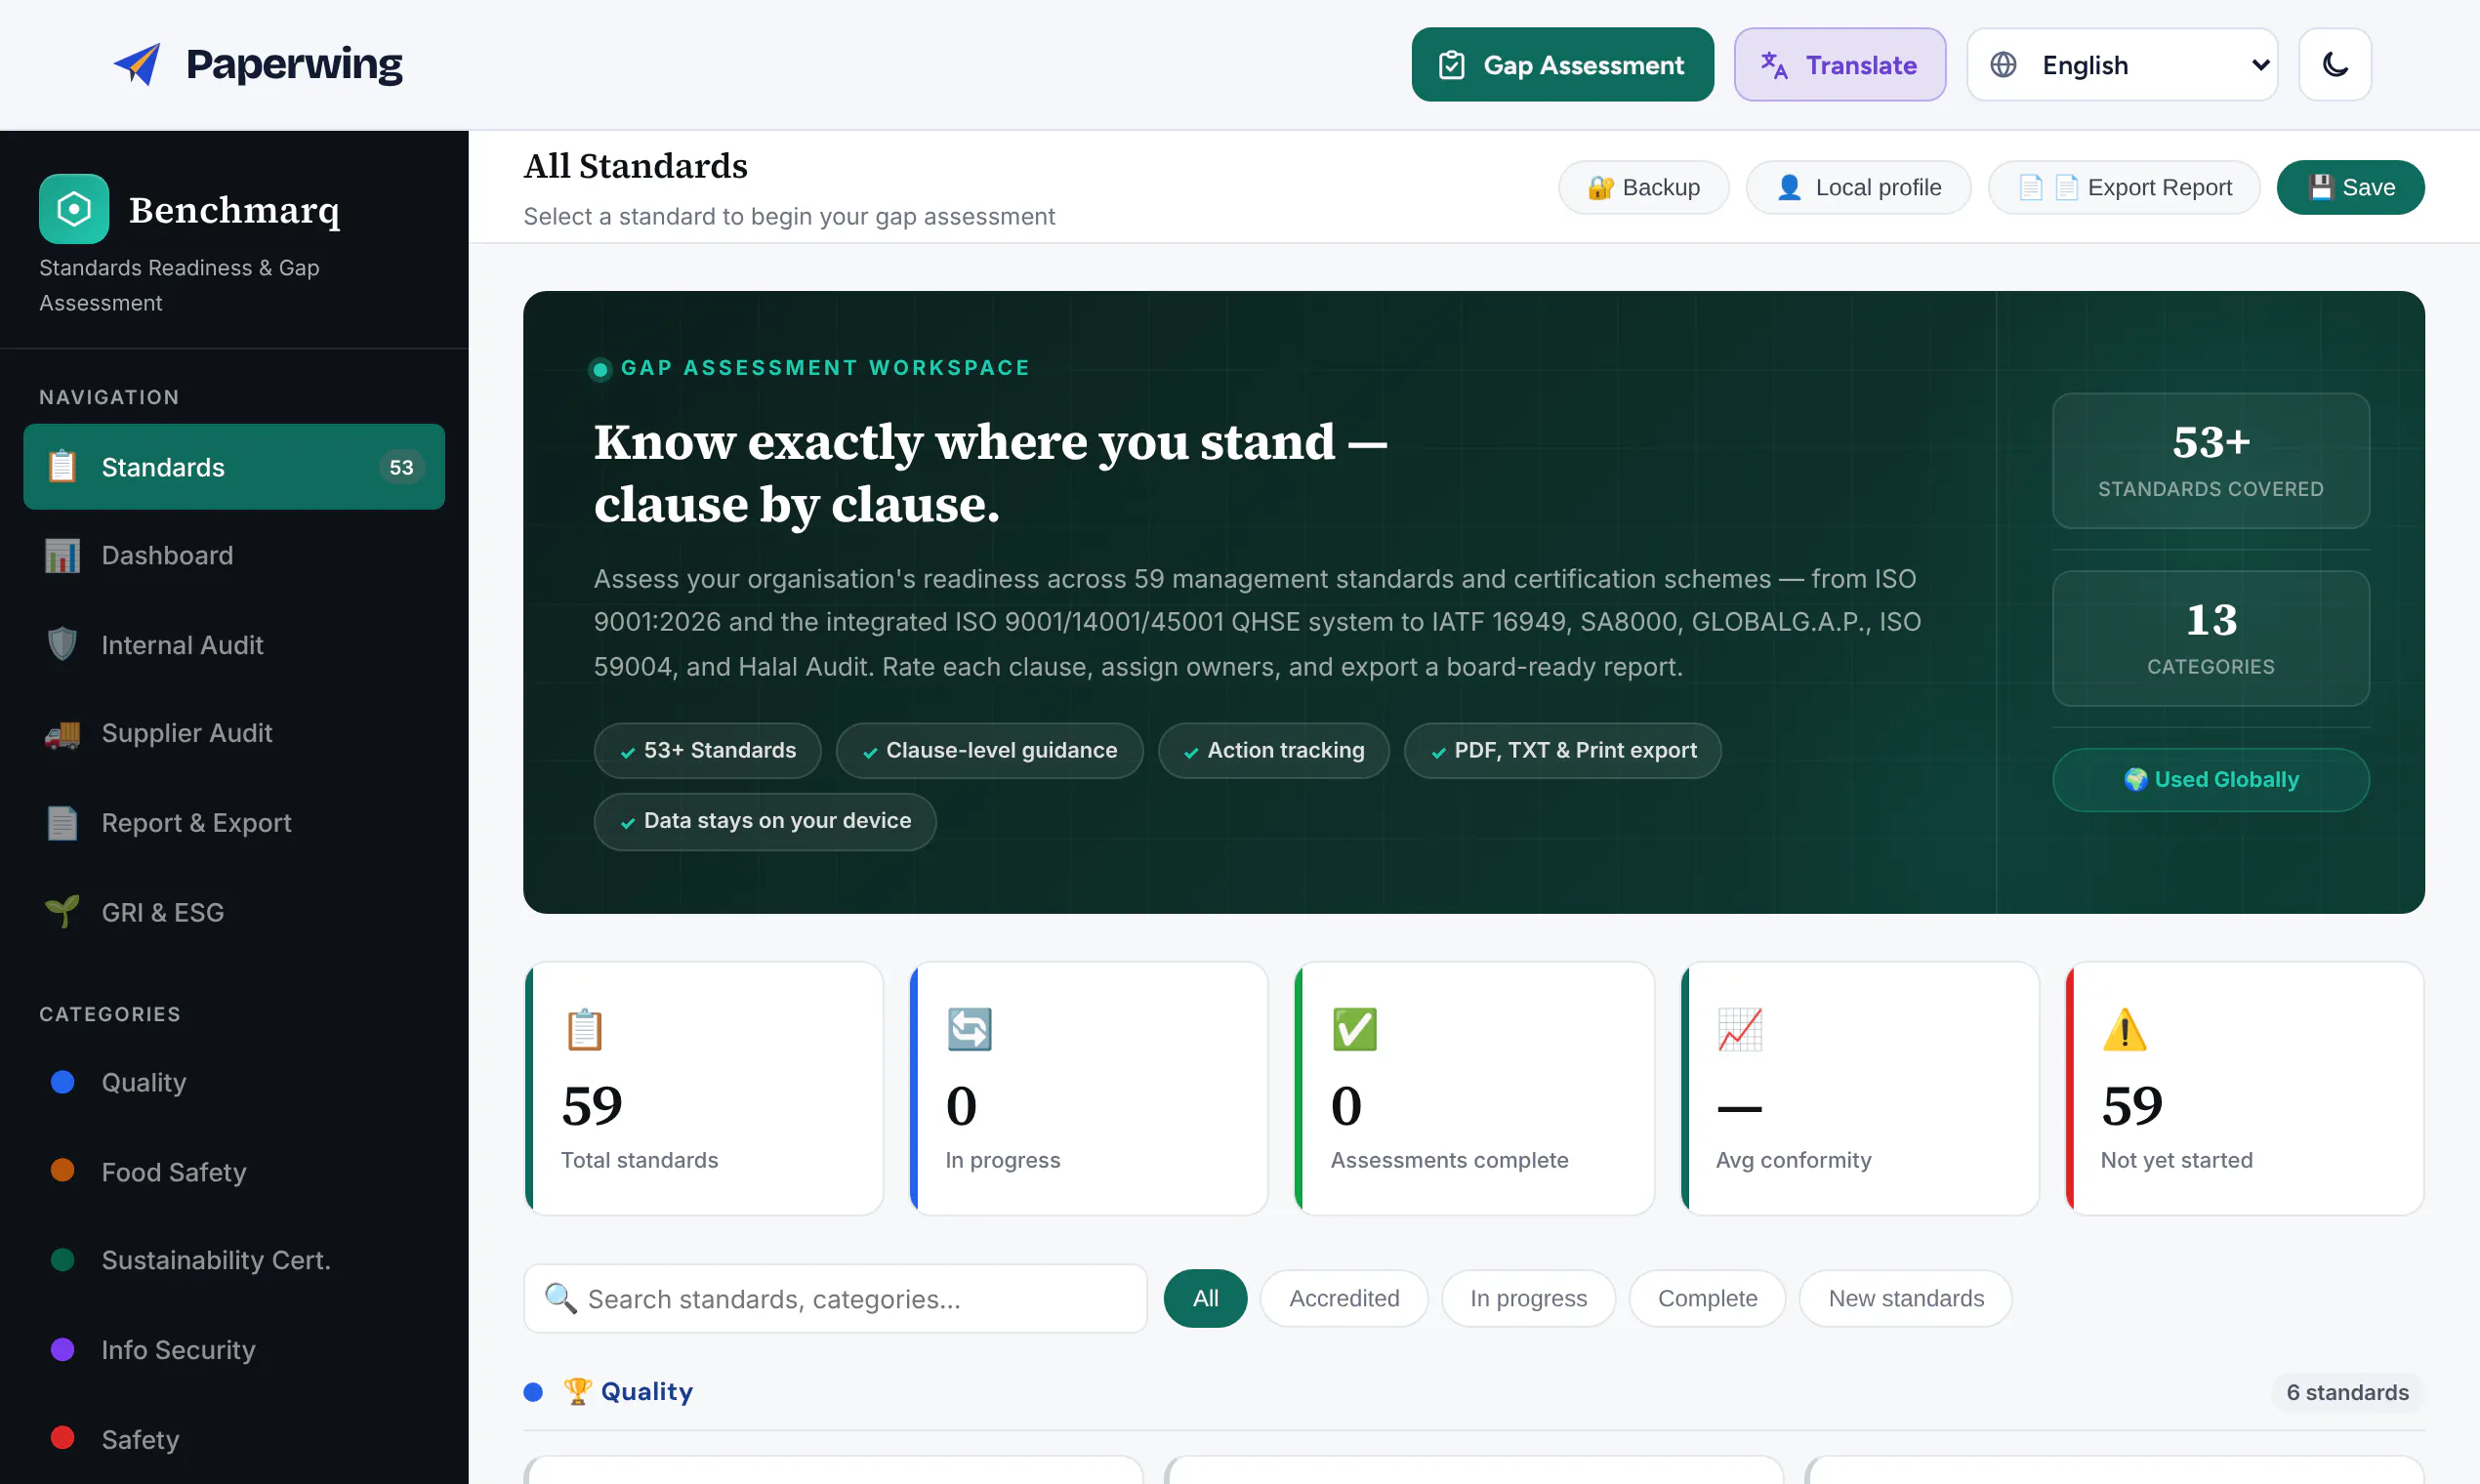The image size is (2480, 1484).
Task: Click the Not yet started warning icon
Action: 2124,1029
